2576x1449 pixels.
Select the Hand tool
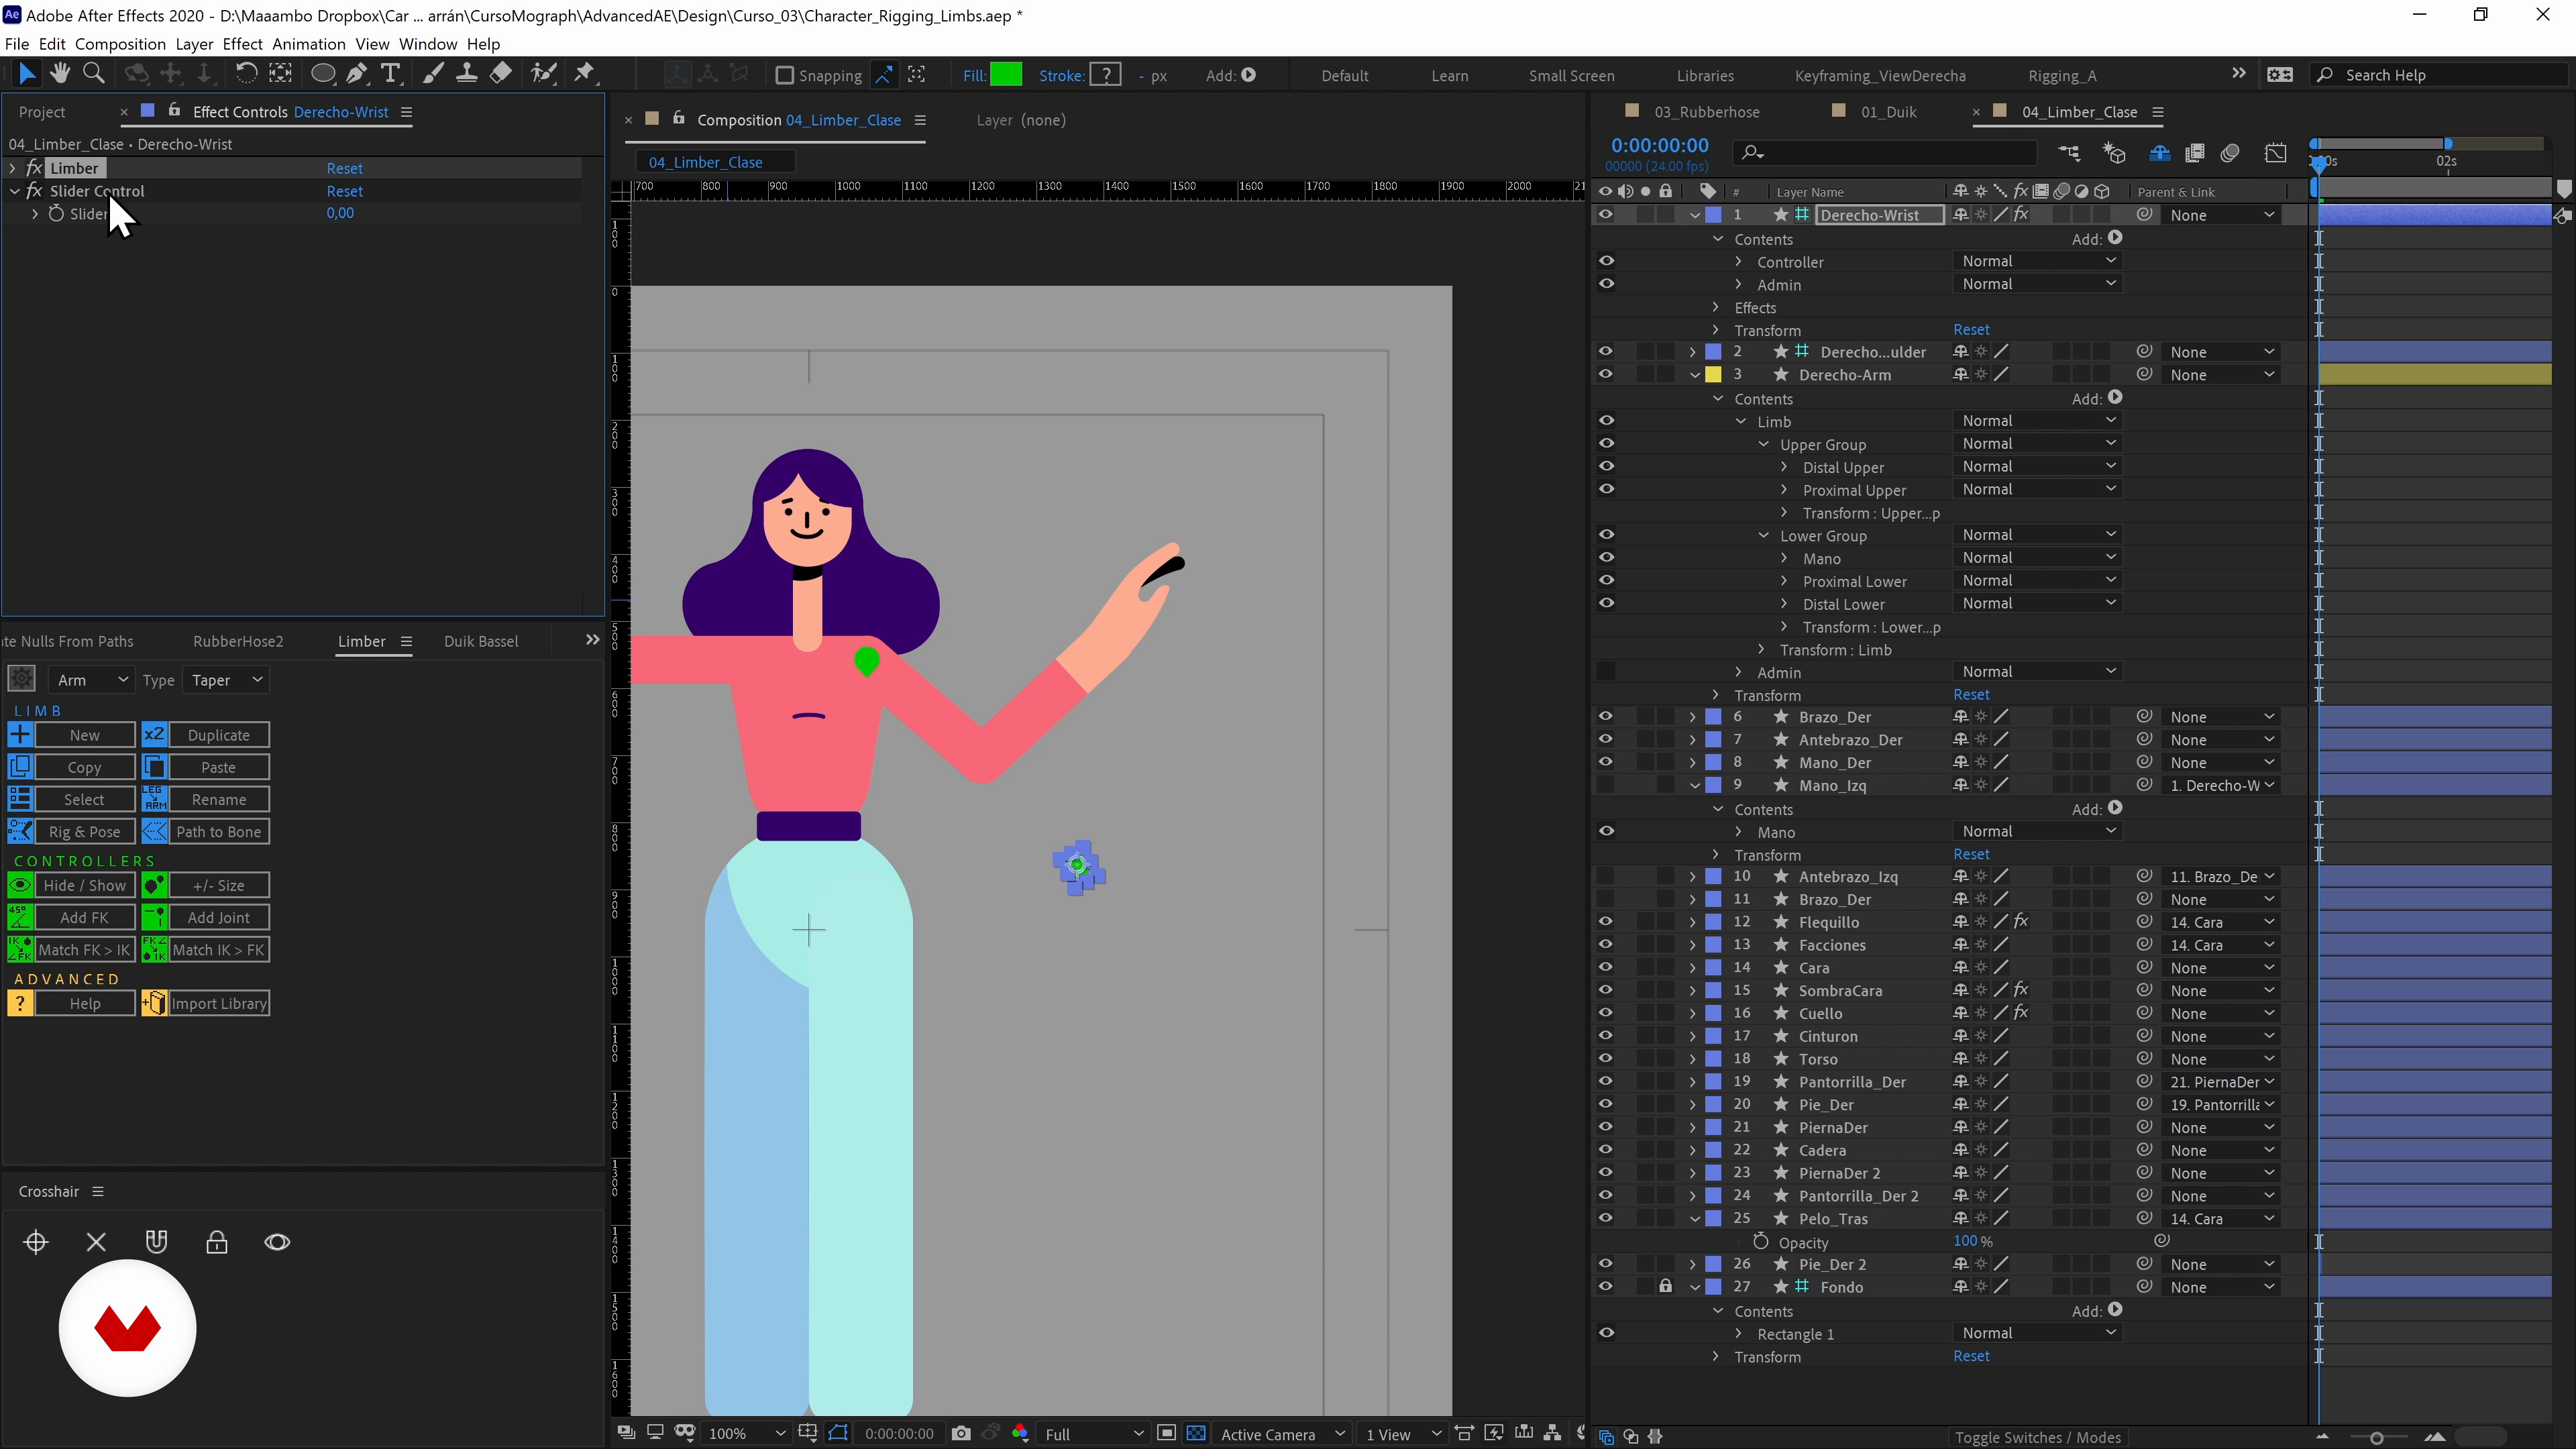click(x=60, y=73)
